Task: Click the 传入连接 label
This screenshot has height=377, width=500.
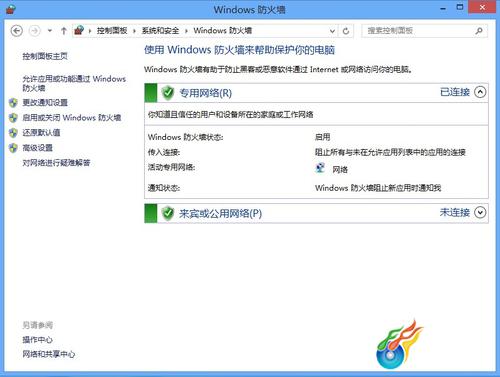Action: click(x=164, y=152)
